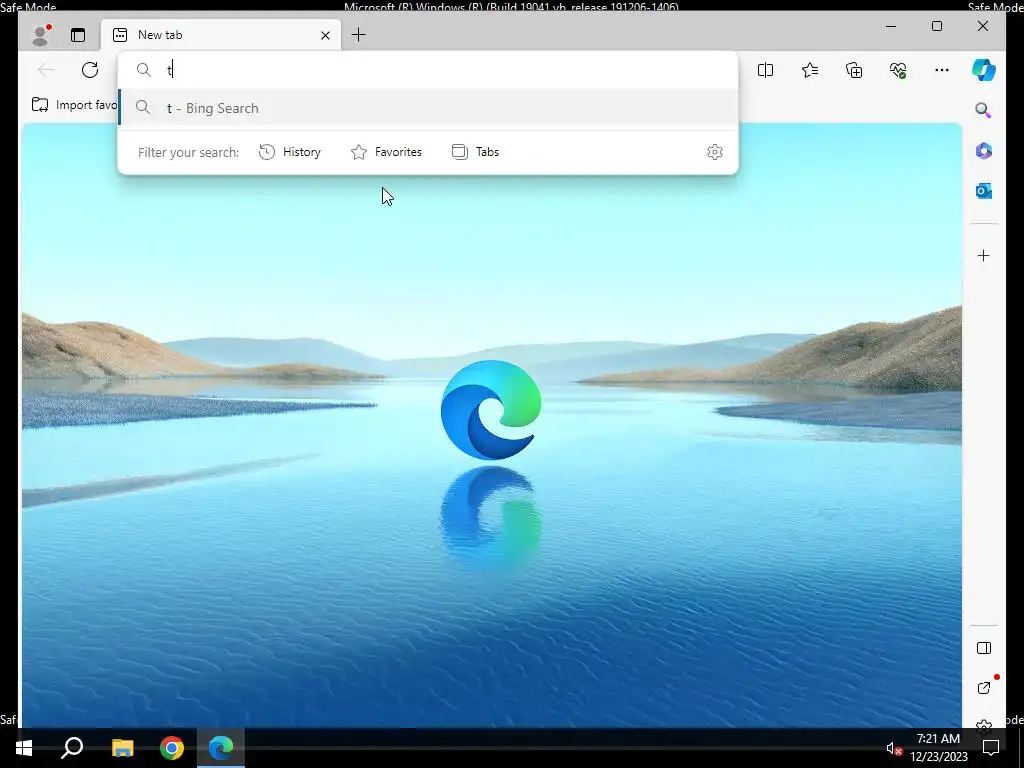Open the Copilot icon
The height and width of the screenshot is (768, 1024).
(984, 70)
